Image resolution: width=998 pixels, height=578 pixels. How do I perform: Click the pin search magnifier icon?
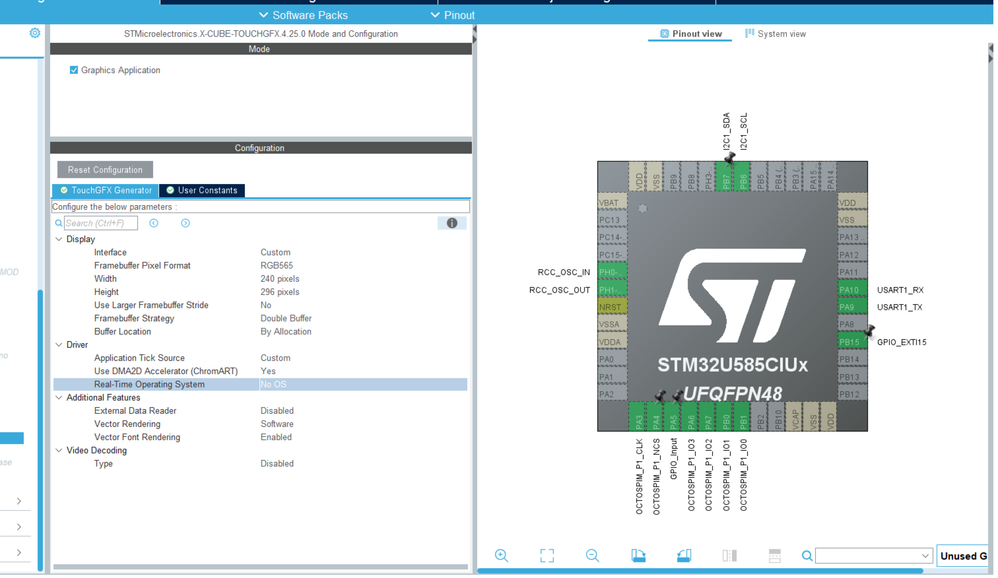[807, 556]
